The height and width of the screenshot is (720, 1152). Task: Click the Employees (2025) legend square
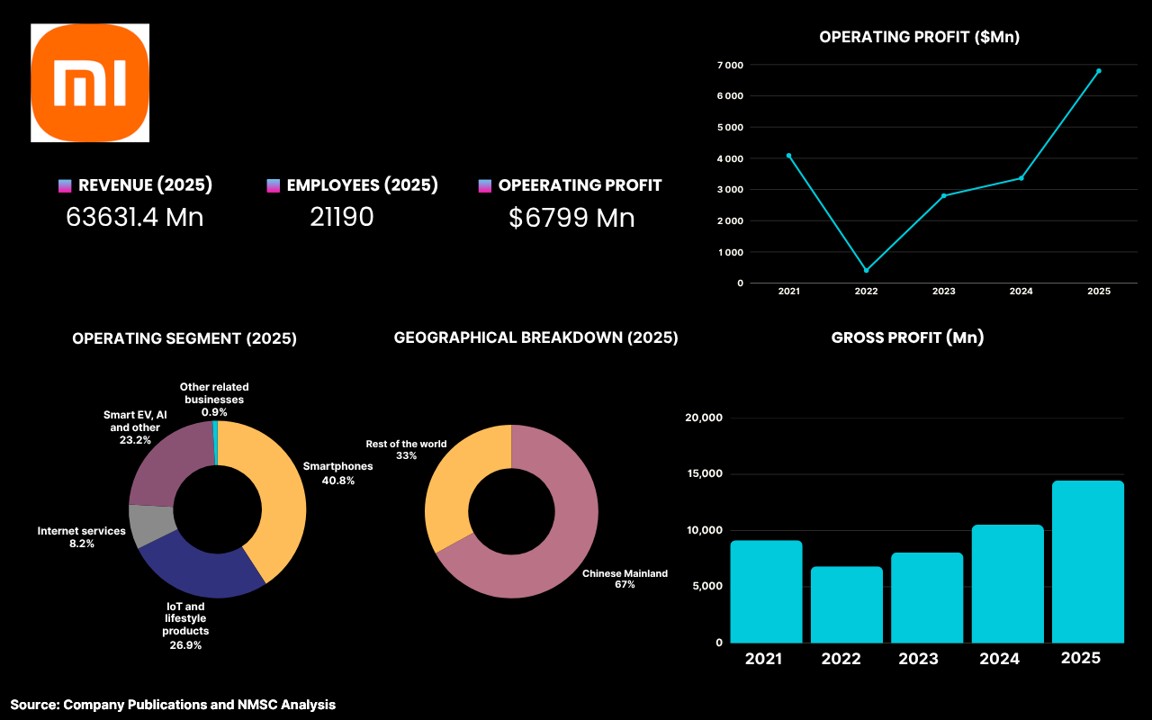coord(273,186)
